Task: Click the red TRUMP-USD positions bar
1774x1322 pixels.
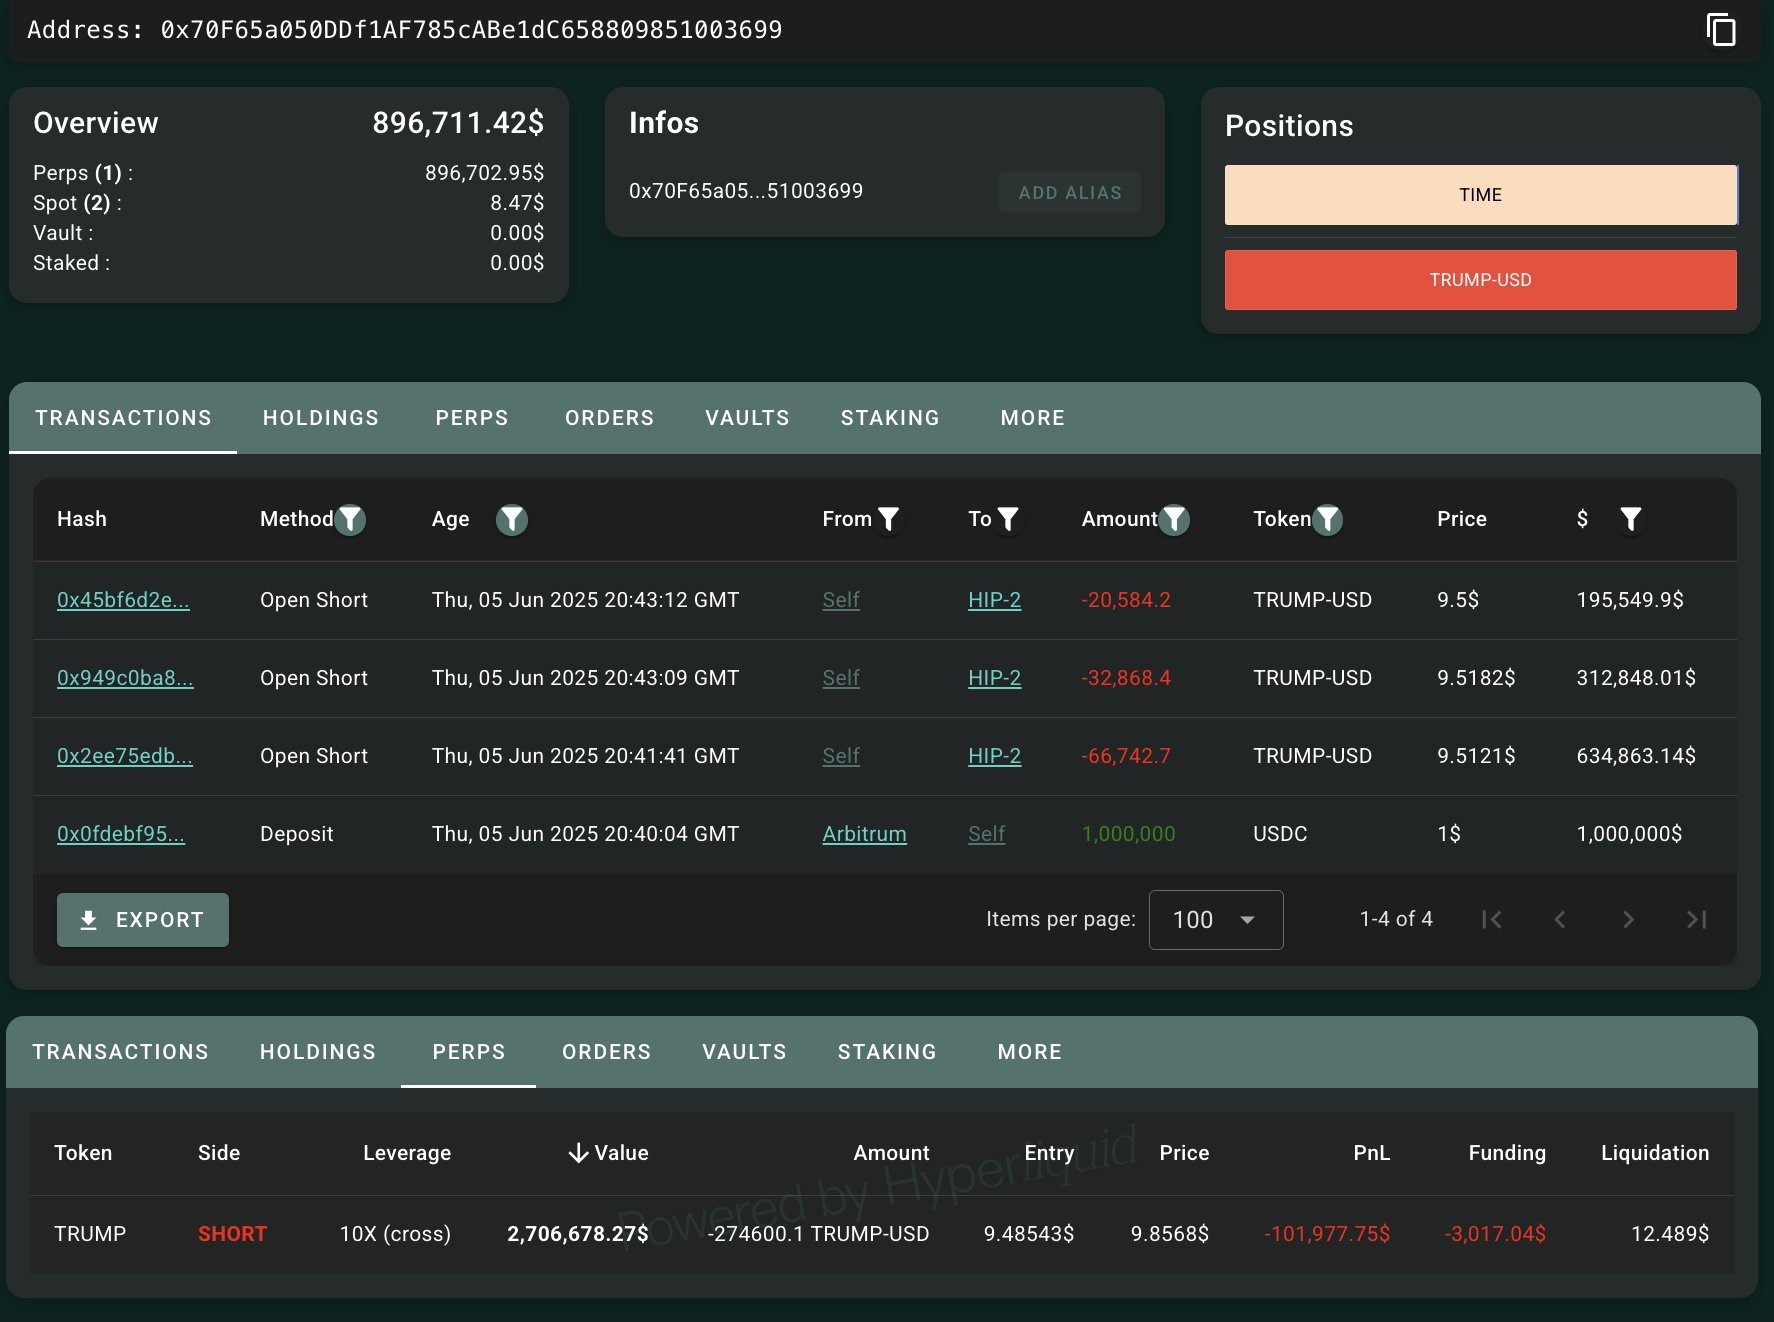Action: pyautogui.click(x=1481, y=280)
